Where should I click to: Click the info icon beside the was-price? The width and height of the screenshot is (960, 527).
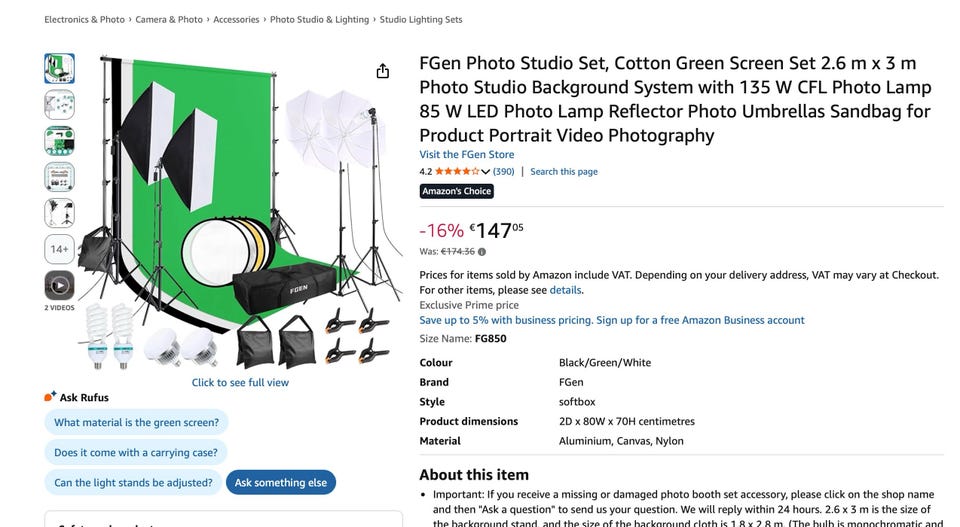pos(482,252)
